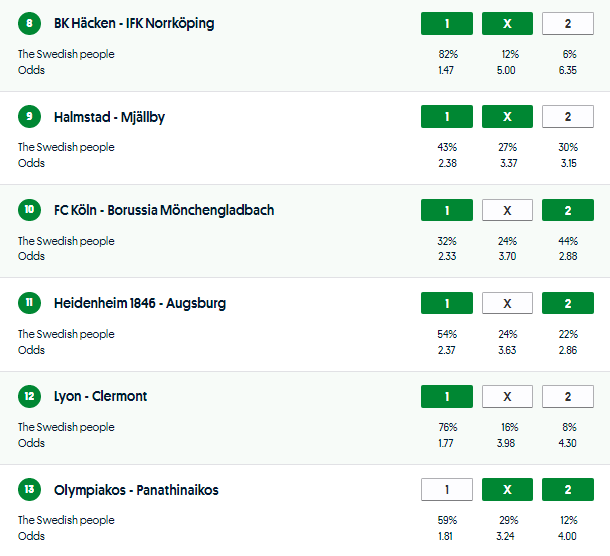Toggle home win (1) for Heidenheim 1846 - Augsburg

click(447, 303)
